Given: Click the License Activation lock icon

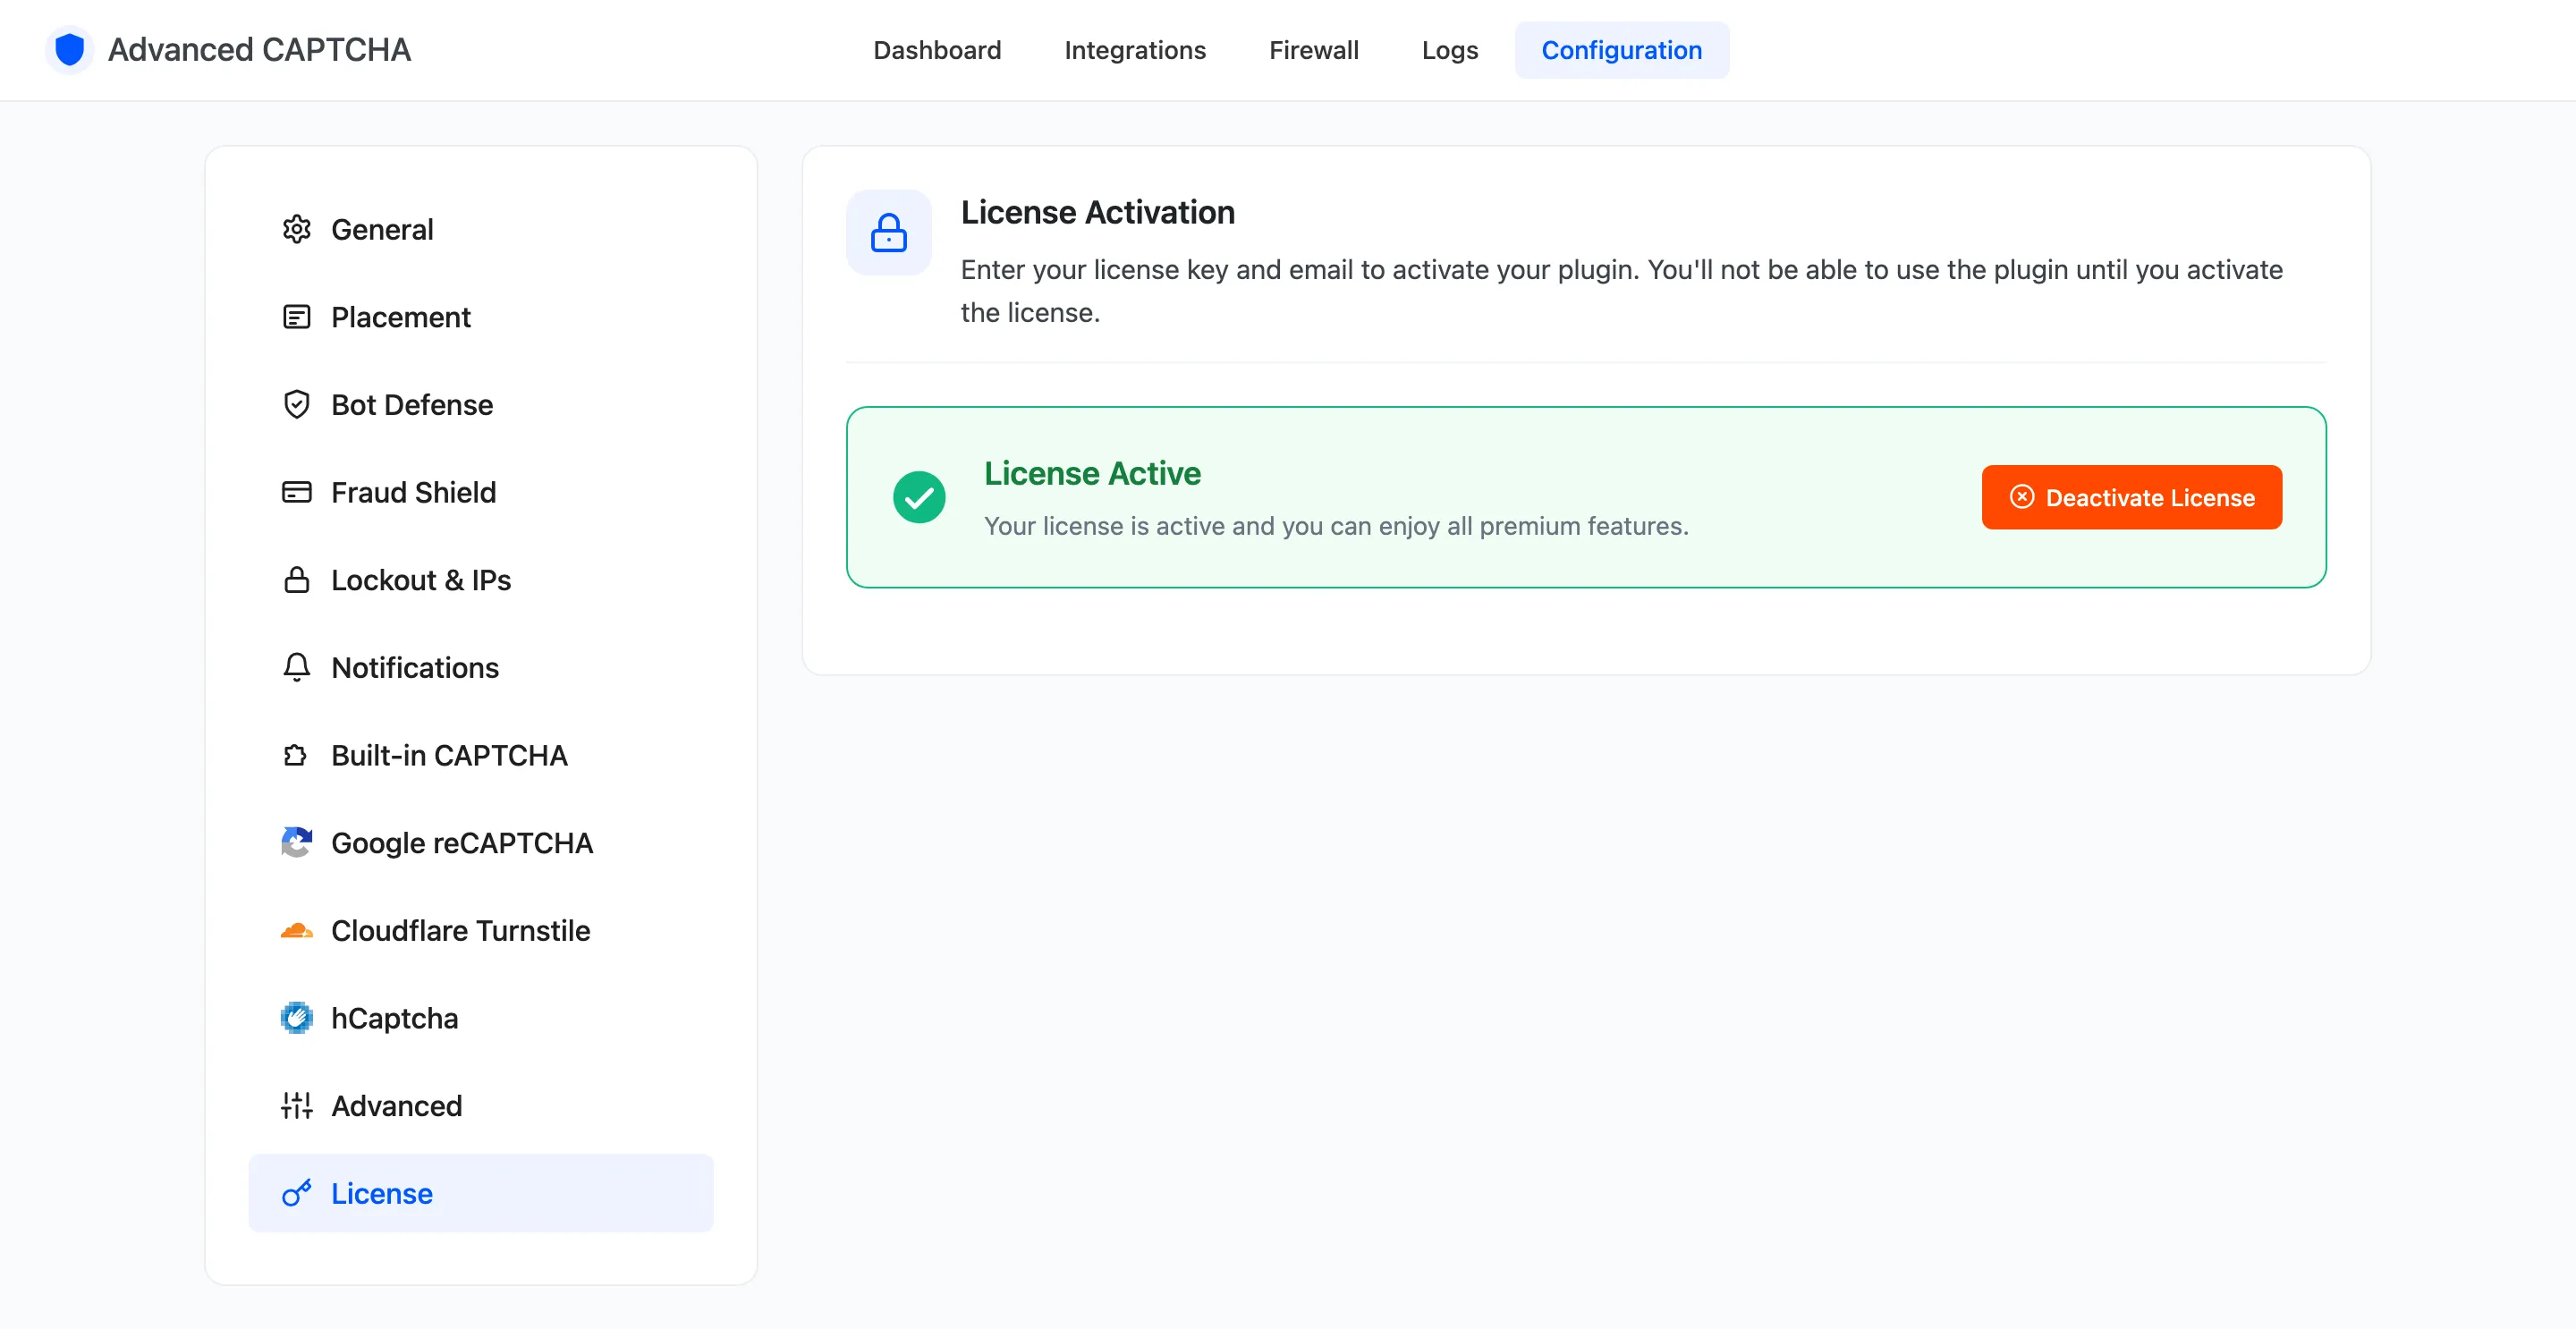Looking at the screenshot, I should pos(888,232).
